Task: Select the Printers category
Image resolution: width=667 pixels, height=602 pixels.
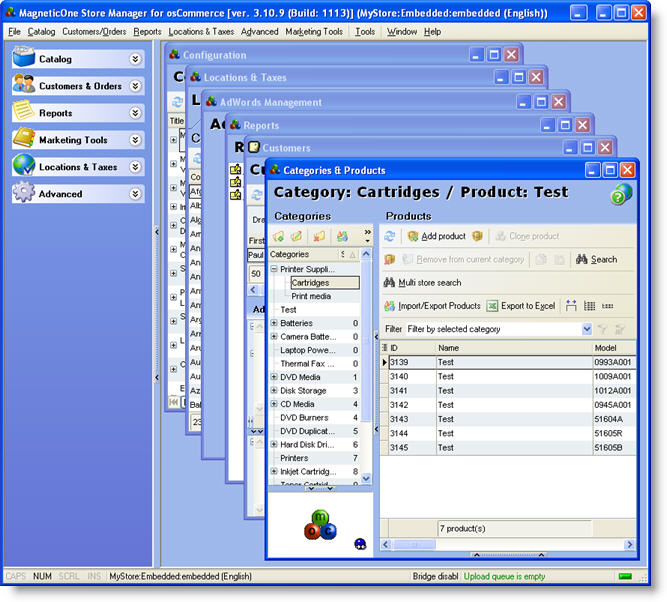Action: [x=294, y=458]
